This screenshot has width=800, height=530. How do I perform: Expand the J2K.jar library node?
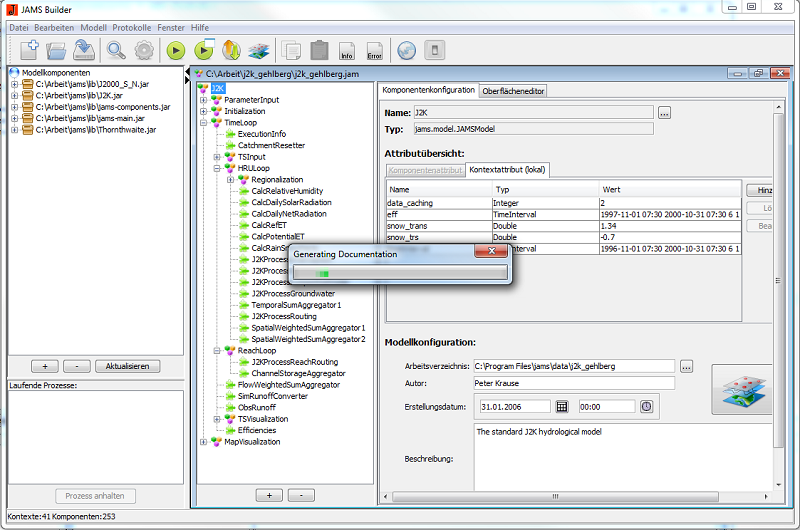tap(14, 96)
